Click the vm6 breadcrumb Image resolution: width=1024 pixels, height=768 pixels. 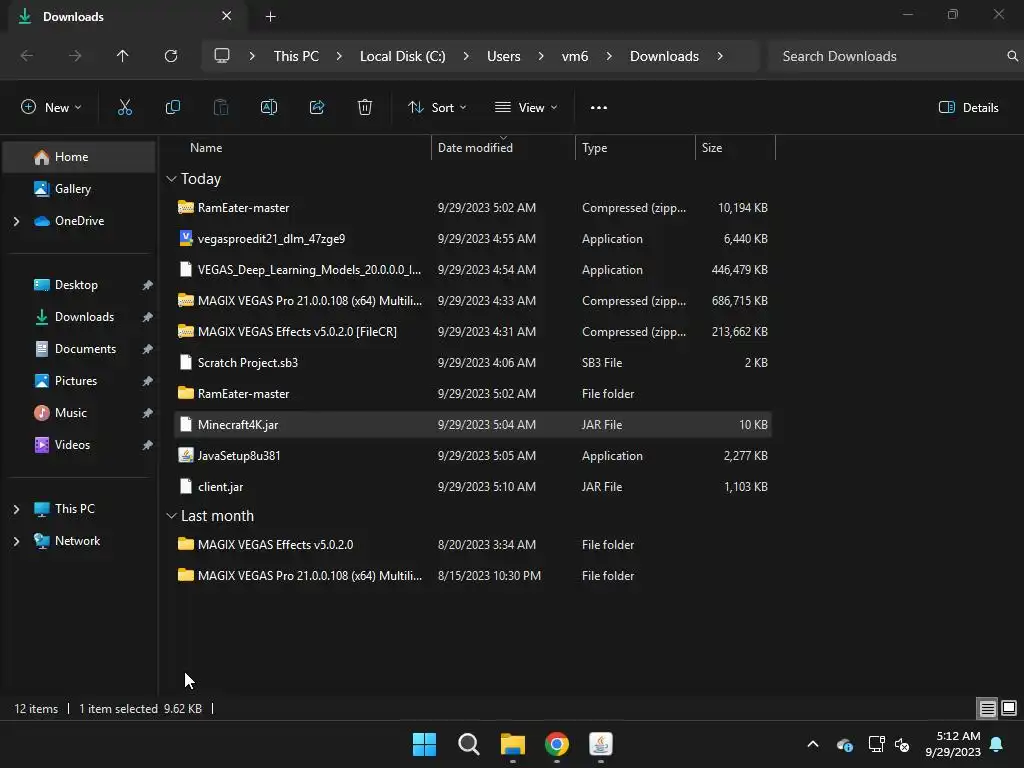[575, 56]
